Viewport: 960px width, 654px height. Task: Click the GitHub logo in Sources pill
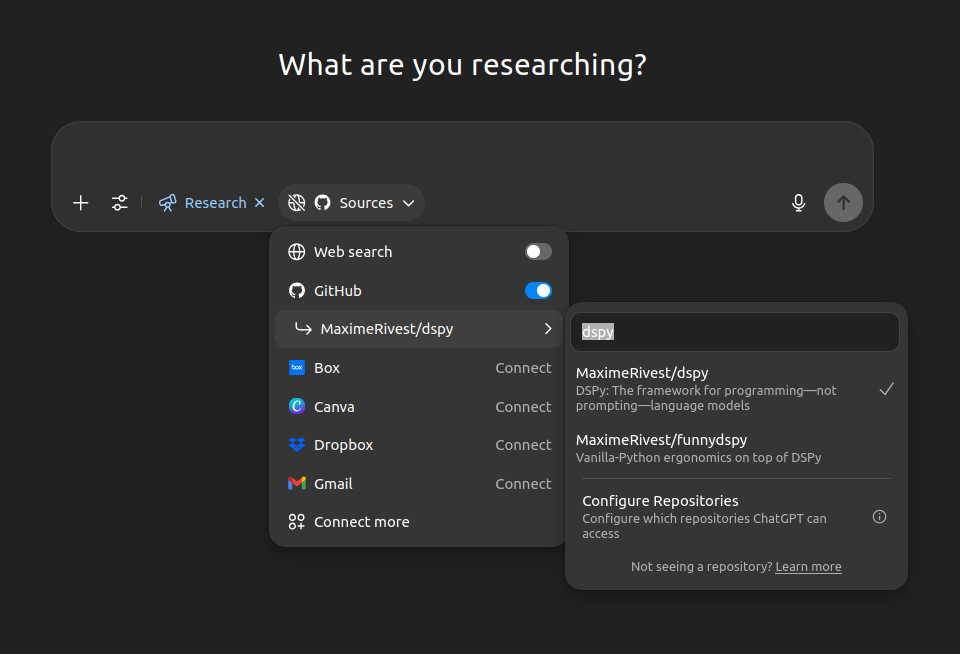(323, 203)
